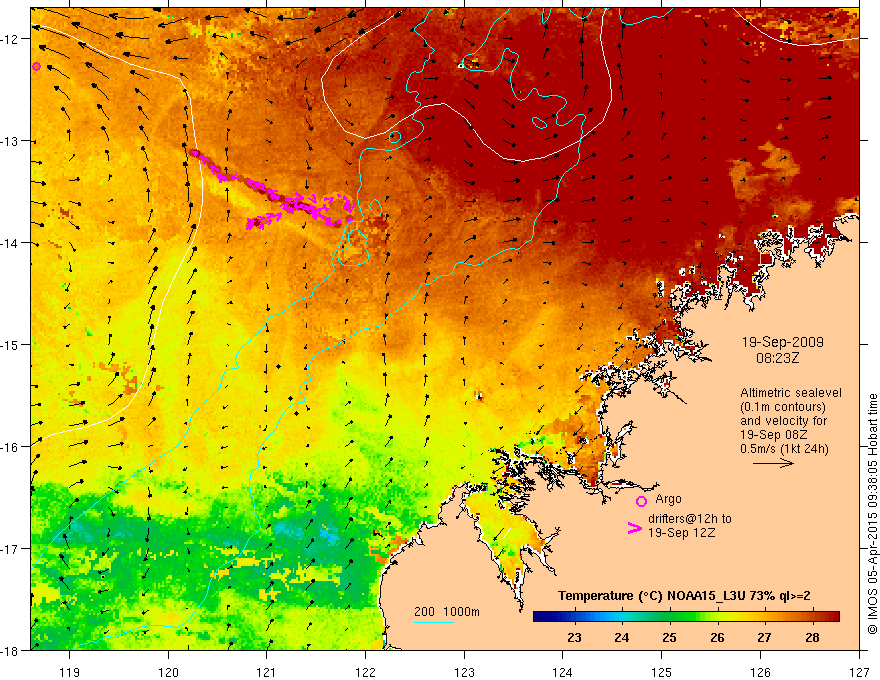
Task: Click latitude axis label -18
Action: (11, 650)
